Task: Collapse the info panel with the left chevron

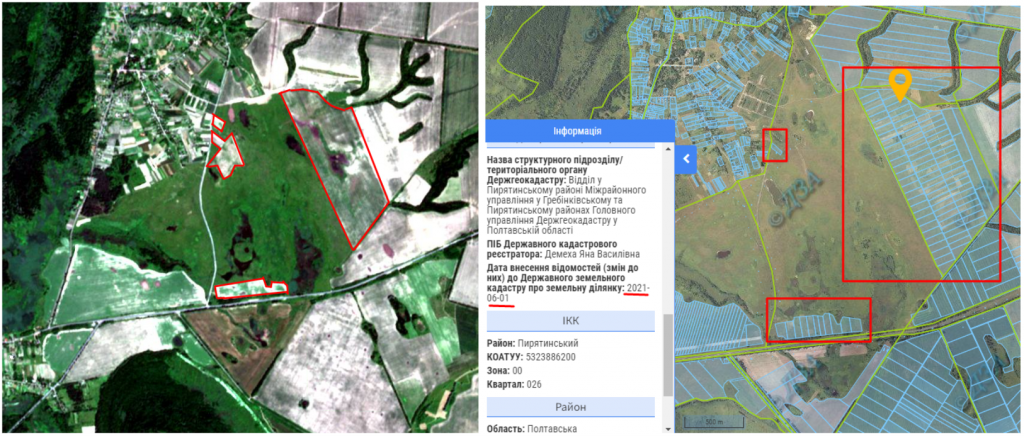Action: (x=686, y=159)
